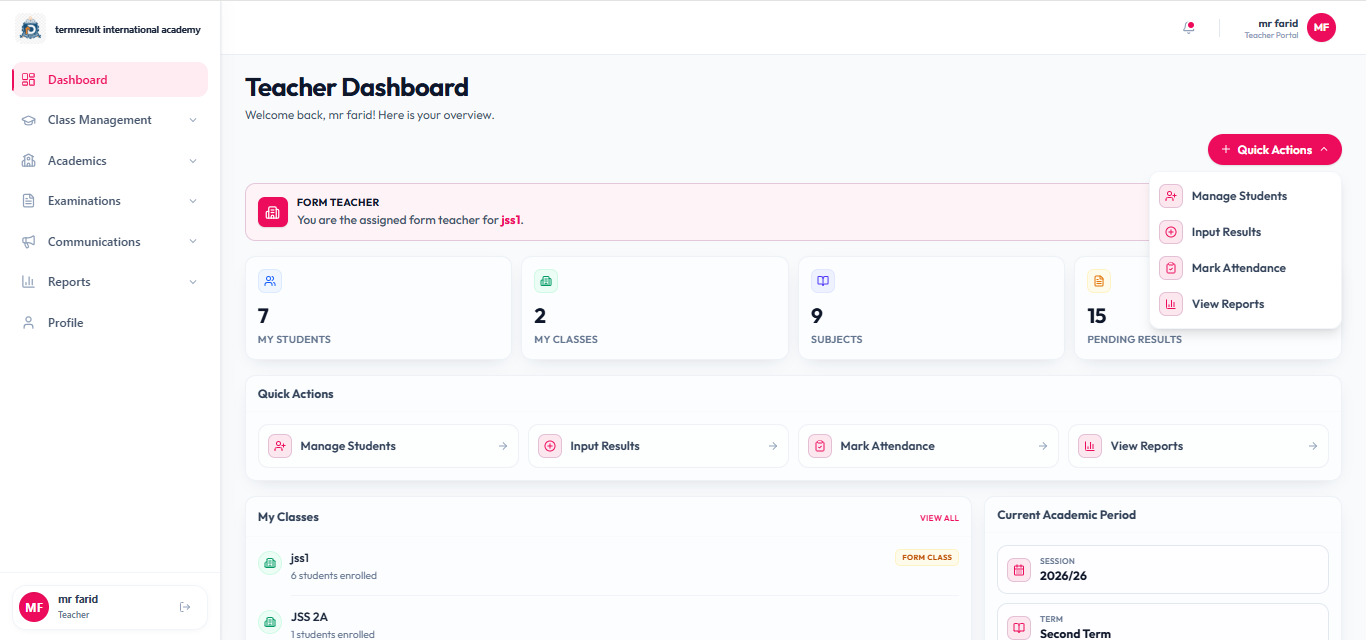1366x640 pixels.
Task: Click the mr farid name in top bar
Action: click(1278, 23)
